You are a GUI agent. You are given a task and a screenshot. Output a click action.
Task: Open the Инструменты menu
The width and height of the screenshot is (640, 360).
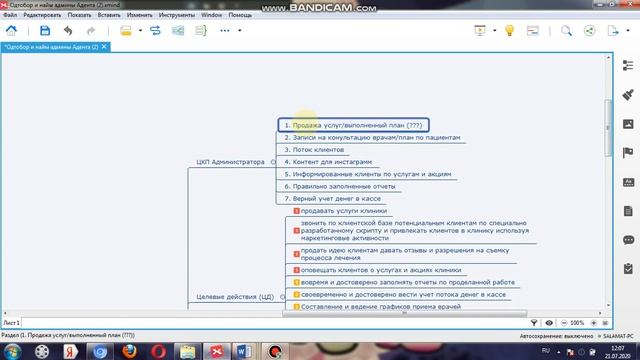[177, 15]
